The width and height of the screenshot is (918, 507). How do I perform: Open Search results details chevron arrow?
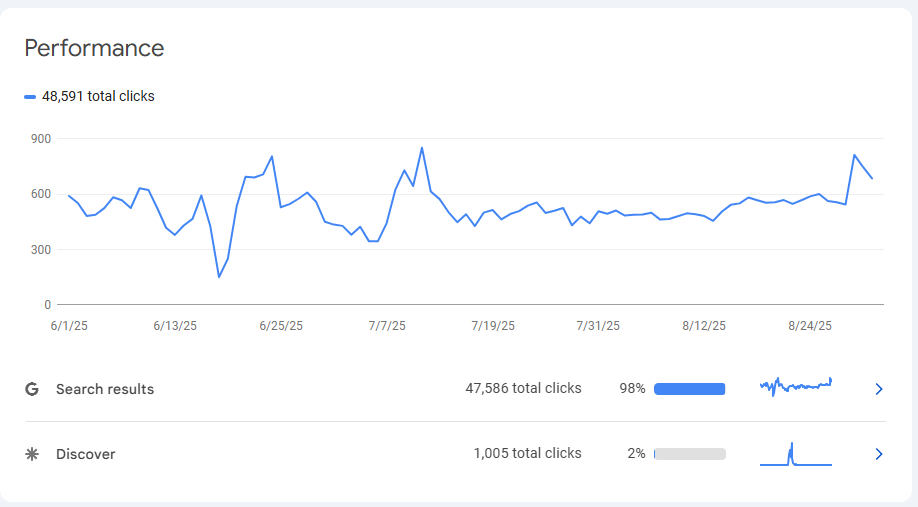pyautogui.click(x=879, y=389)
